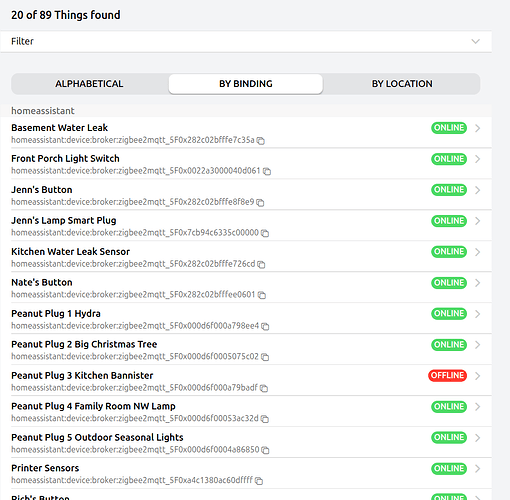Copy UID of Printer Sensors
The width and height of the screenshot is (510, 500).
coord(259,481)
